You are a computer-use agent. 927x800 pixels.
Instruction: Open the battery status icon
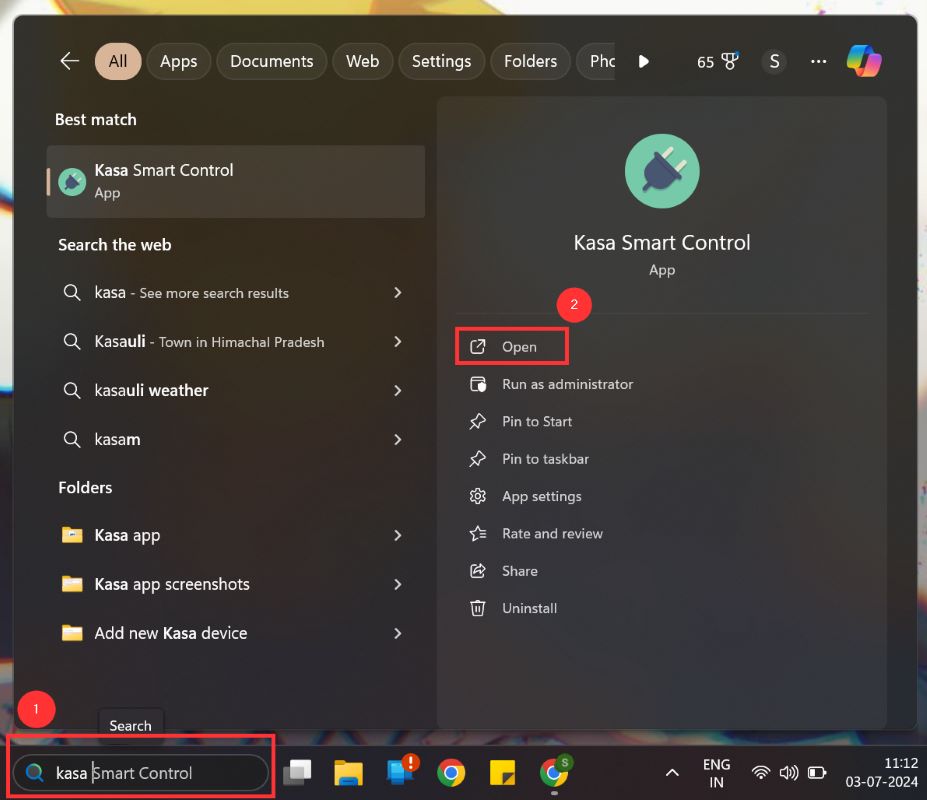pos(817,772)
